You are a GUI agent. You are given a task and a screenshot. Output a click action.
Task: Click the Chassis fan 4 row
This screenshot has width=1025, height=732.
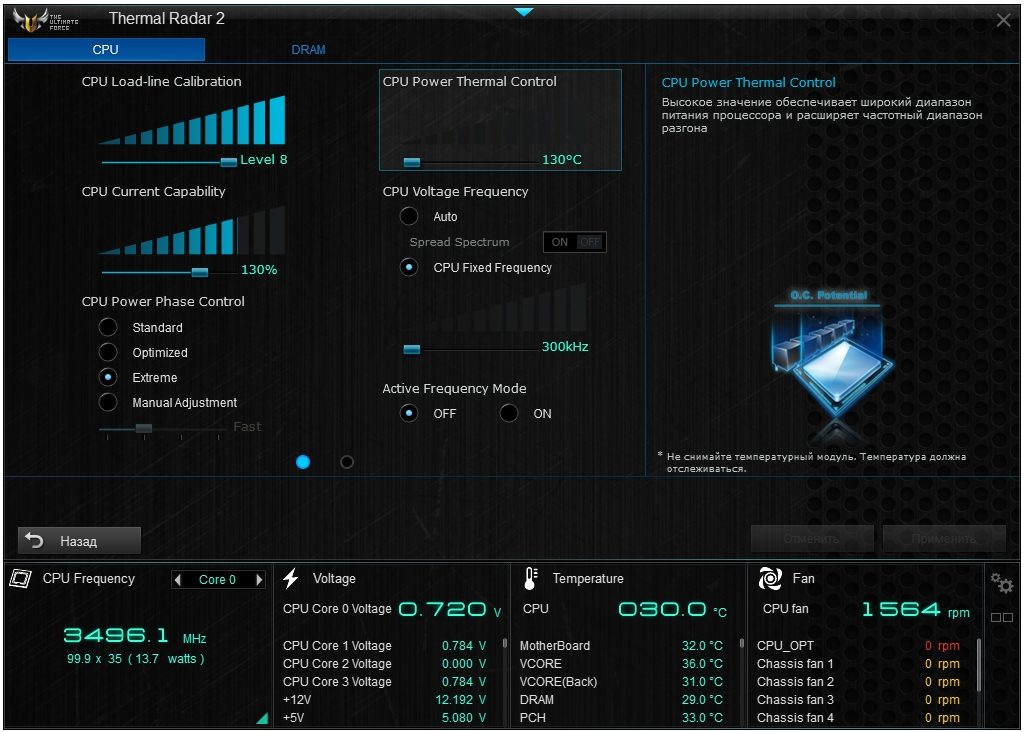(x=858, y=718)
